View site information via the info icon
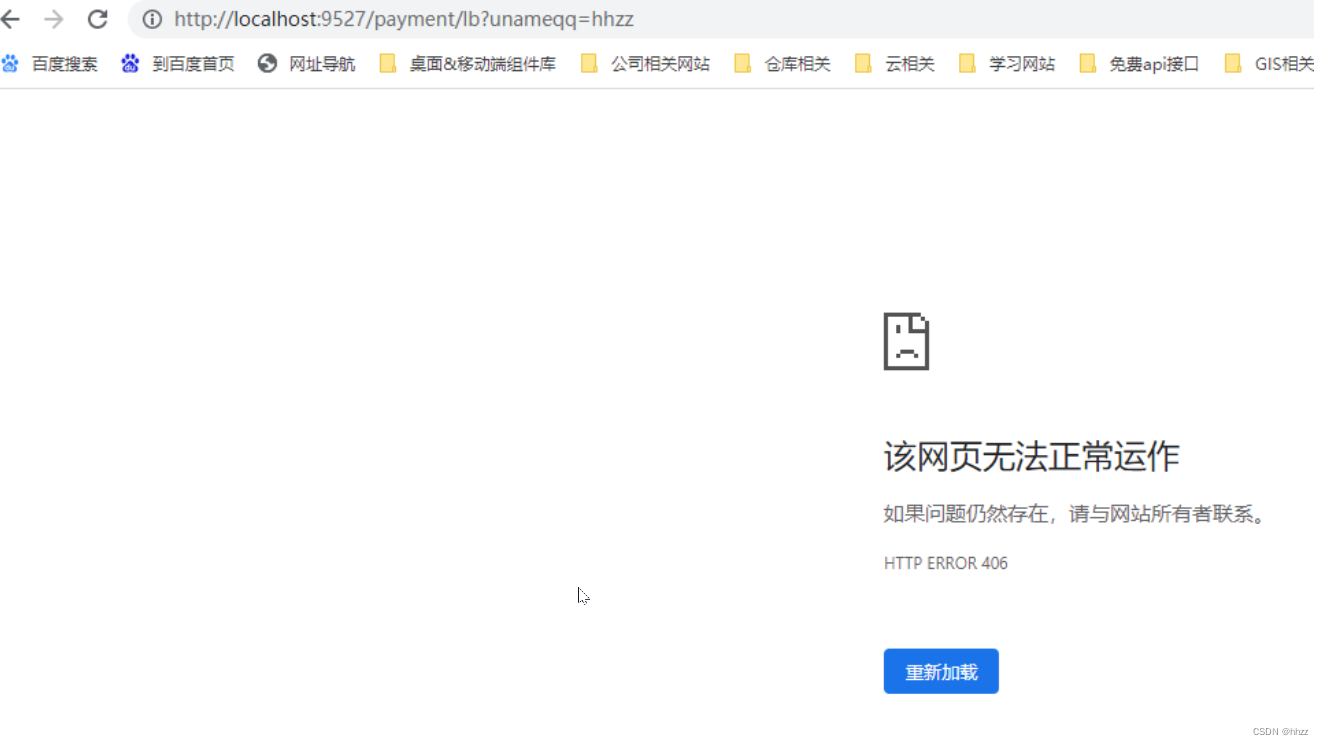The height and width of the screenshot is (745, 1324). click(x=152, y=19)
